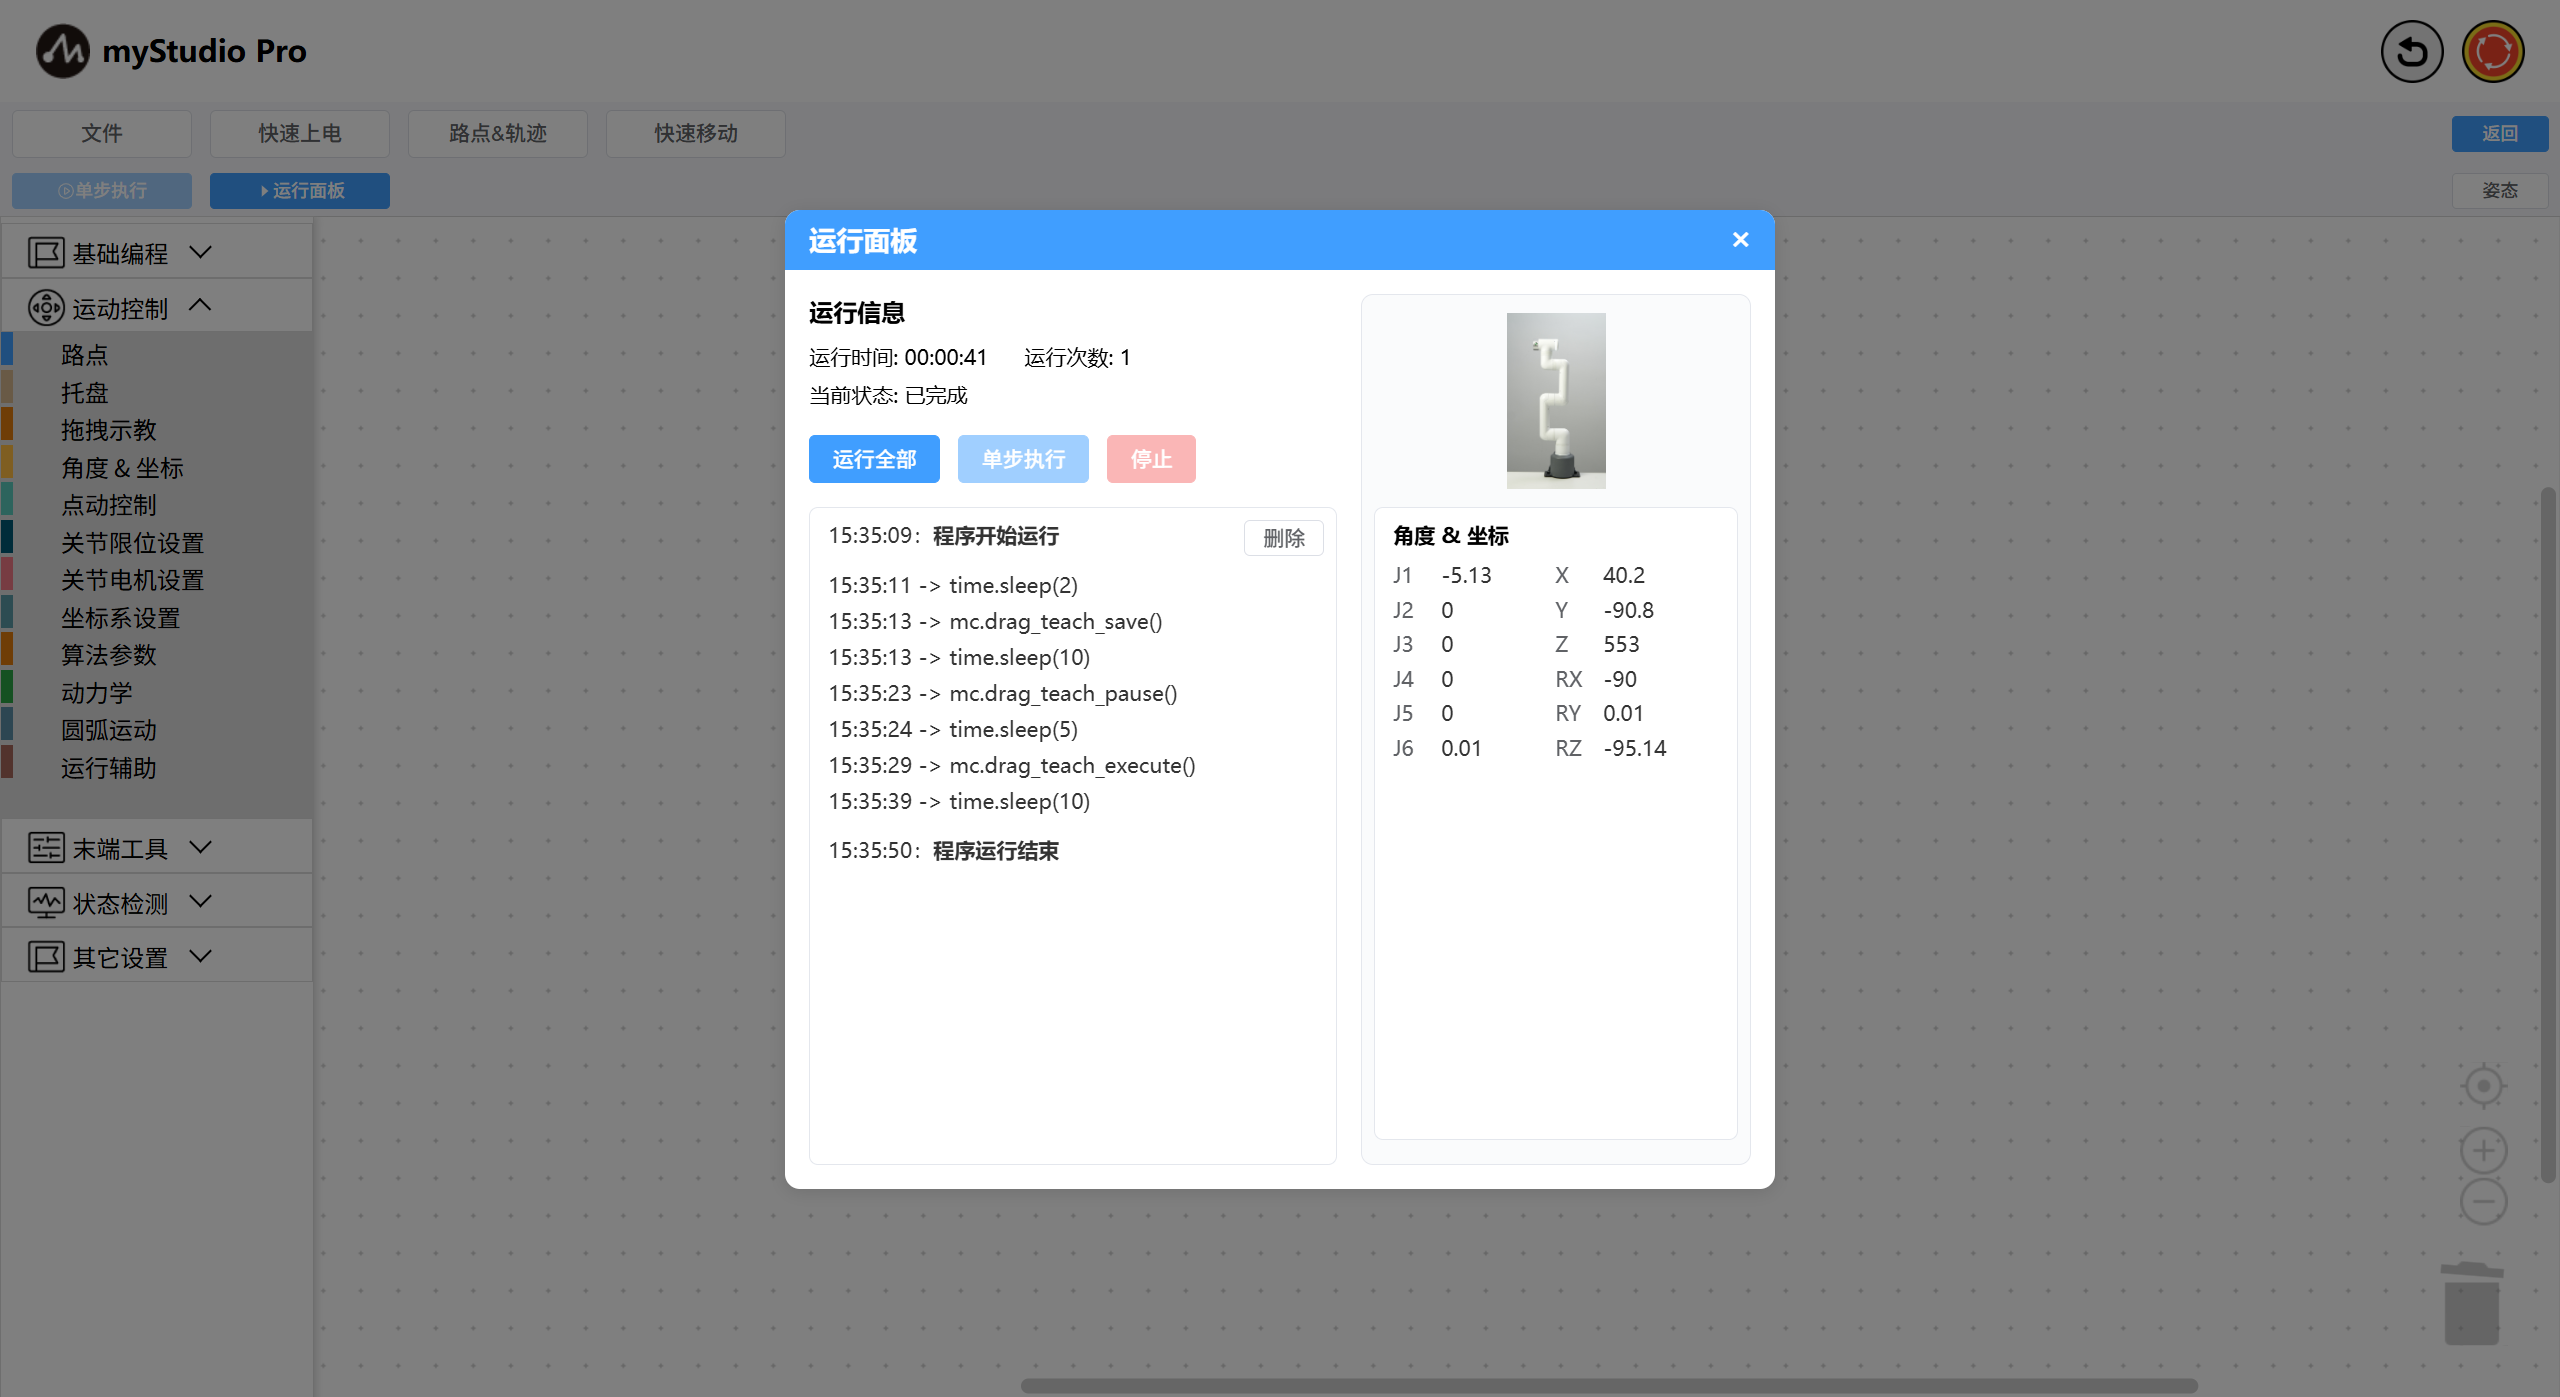Click the 状态检测 monitor icon

46,903
